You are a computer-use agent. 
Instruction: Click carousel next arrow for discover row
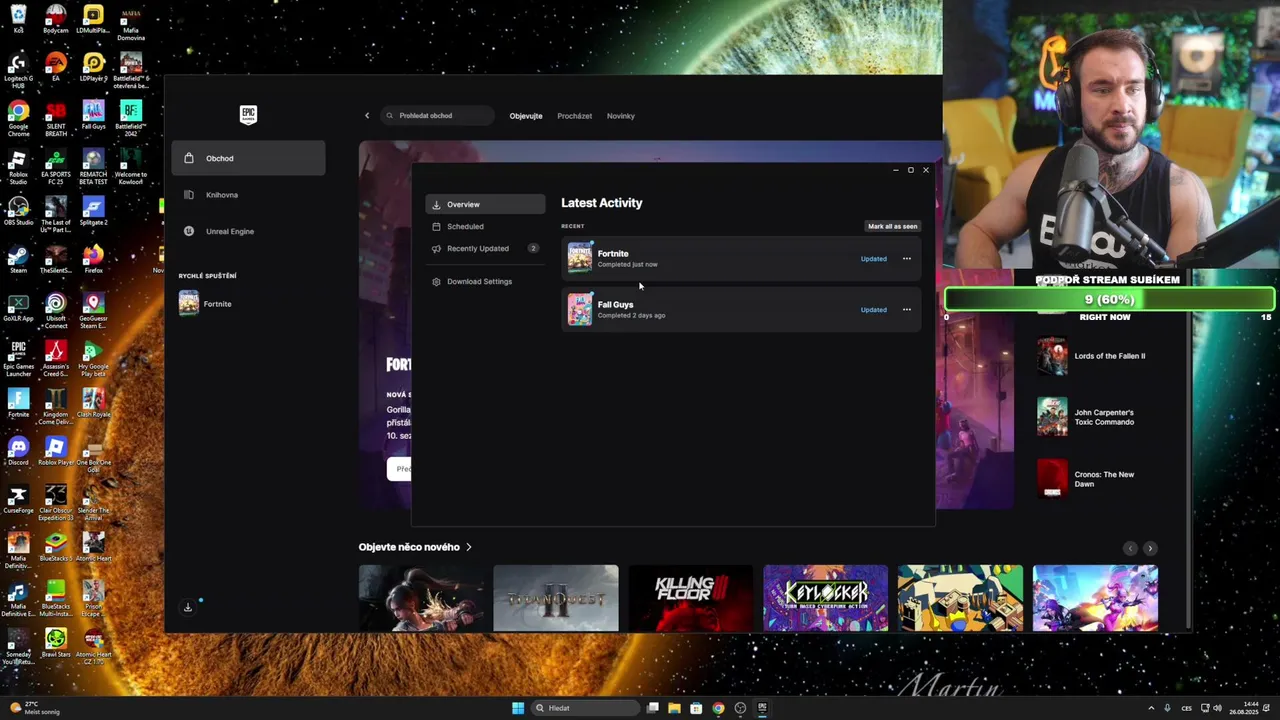coord(1150,548)
